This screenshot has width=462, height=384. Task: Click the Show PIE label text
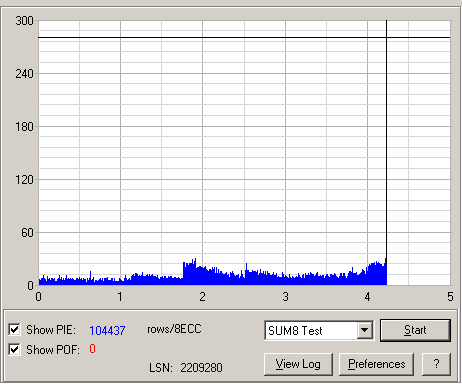(x=51, y=330)
